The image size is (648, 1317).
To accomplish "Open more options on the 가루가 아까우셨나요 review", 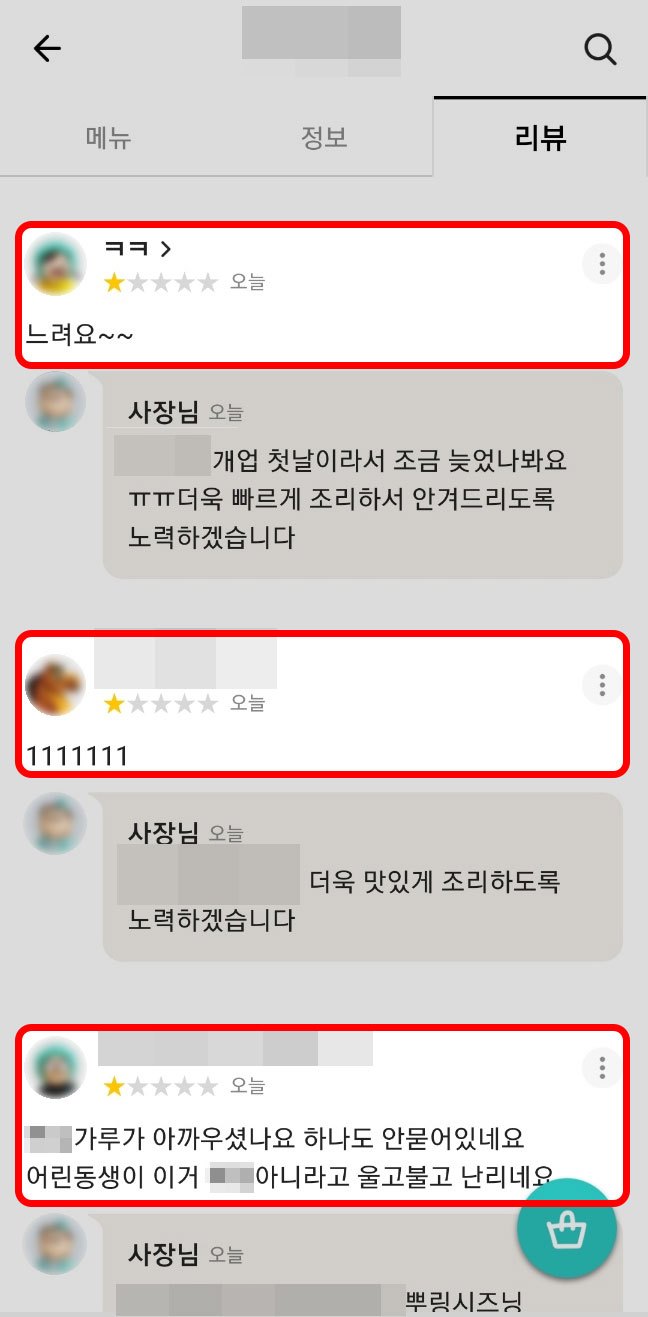I will [x=602, y=1068].
